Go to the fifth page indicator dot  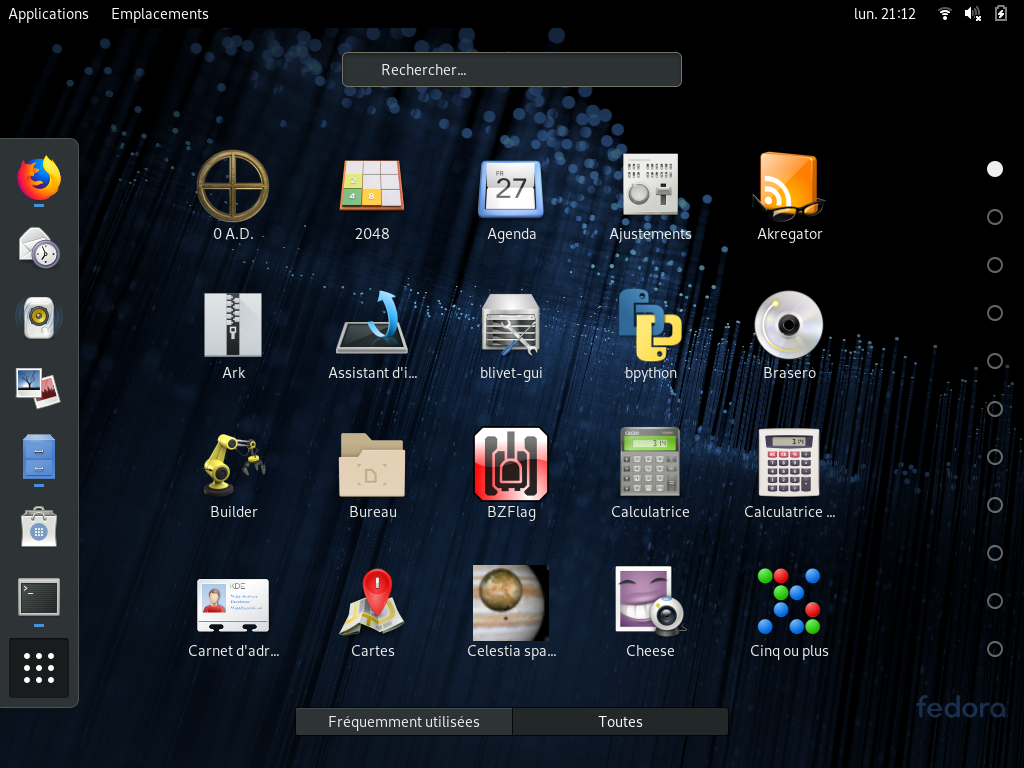[995, 361]
